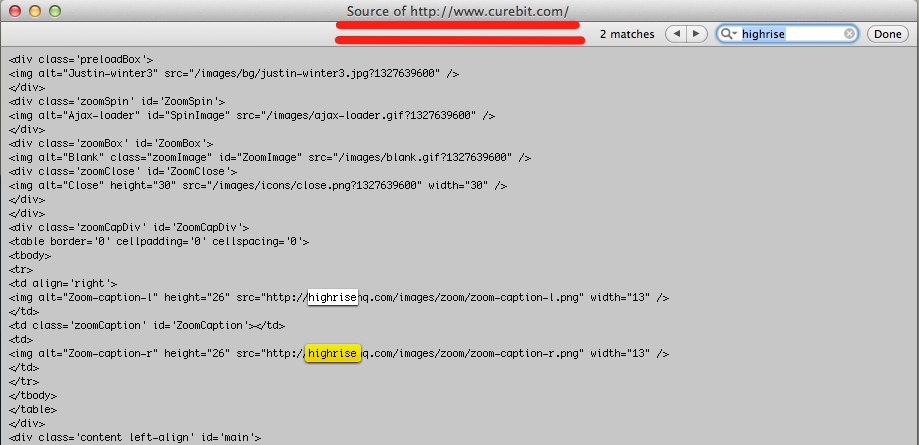Click the window title Source of http://www.curebit.com/
The image size is (919, 445).
coord(458,11)
